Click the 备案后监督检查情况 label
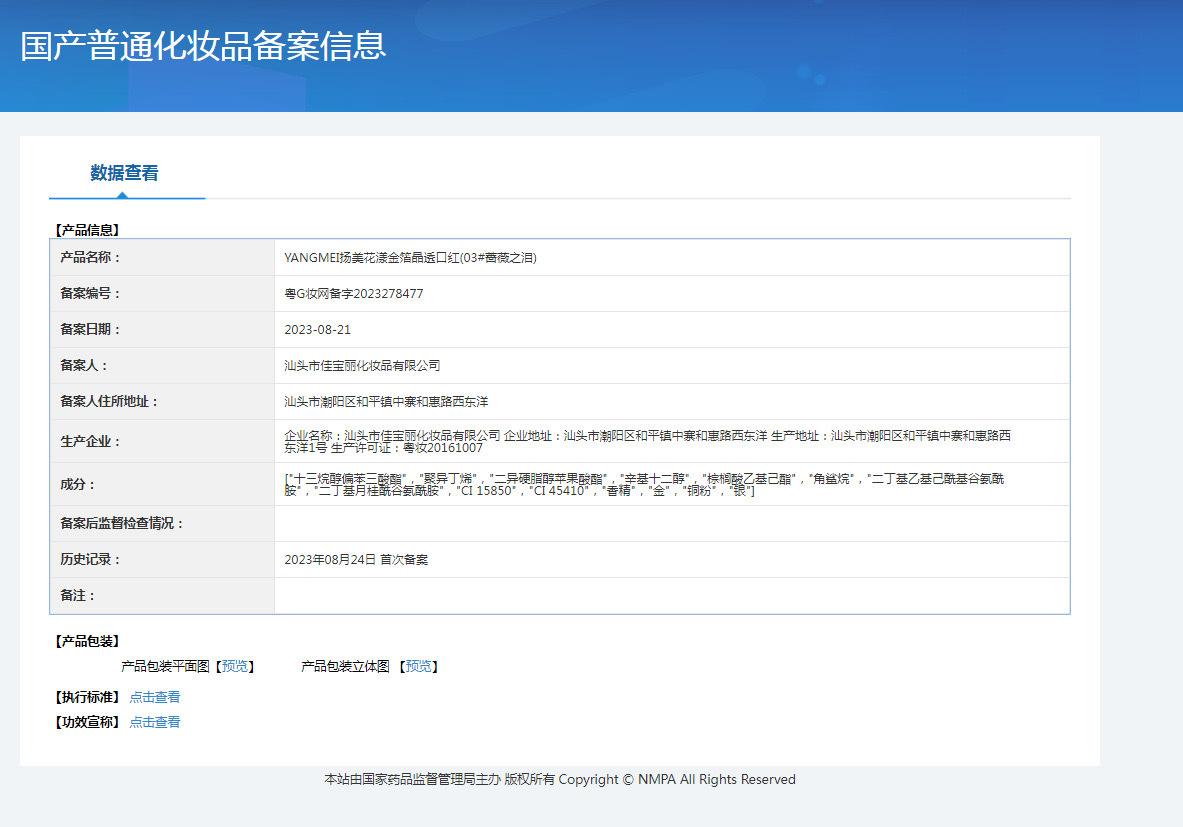This screenshot has height=827, width=1183. 121,523
